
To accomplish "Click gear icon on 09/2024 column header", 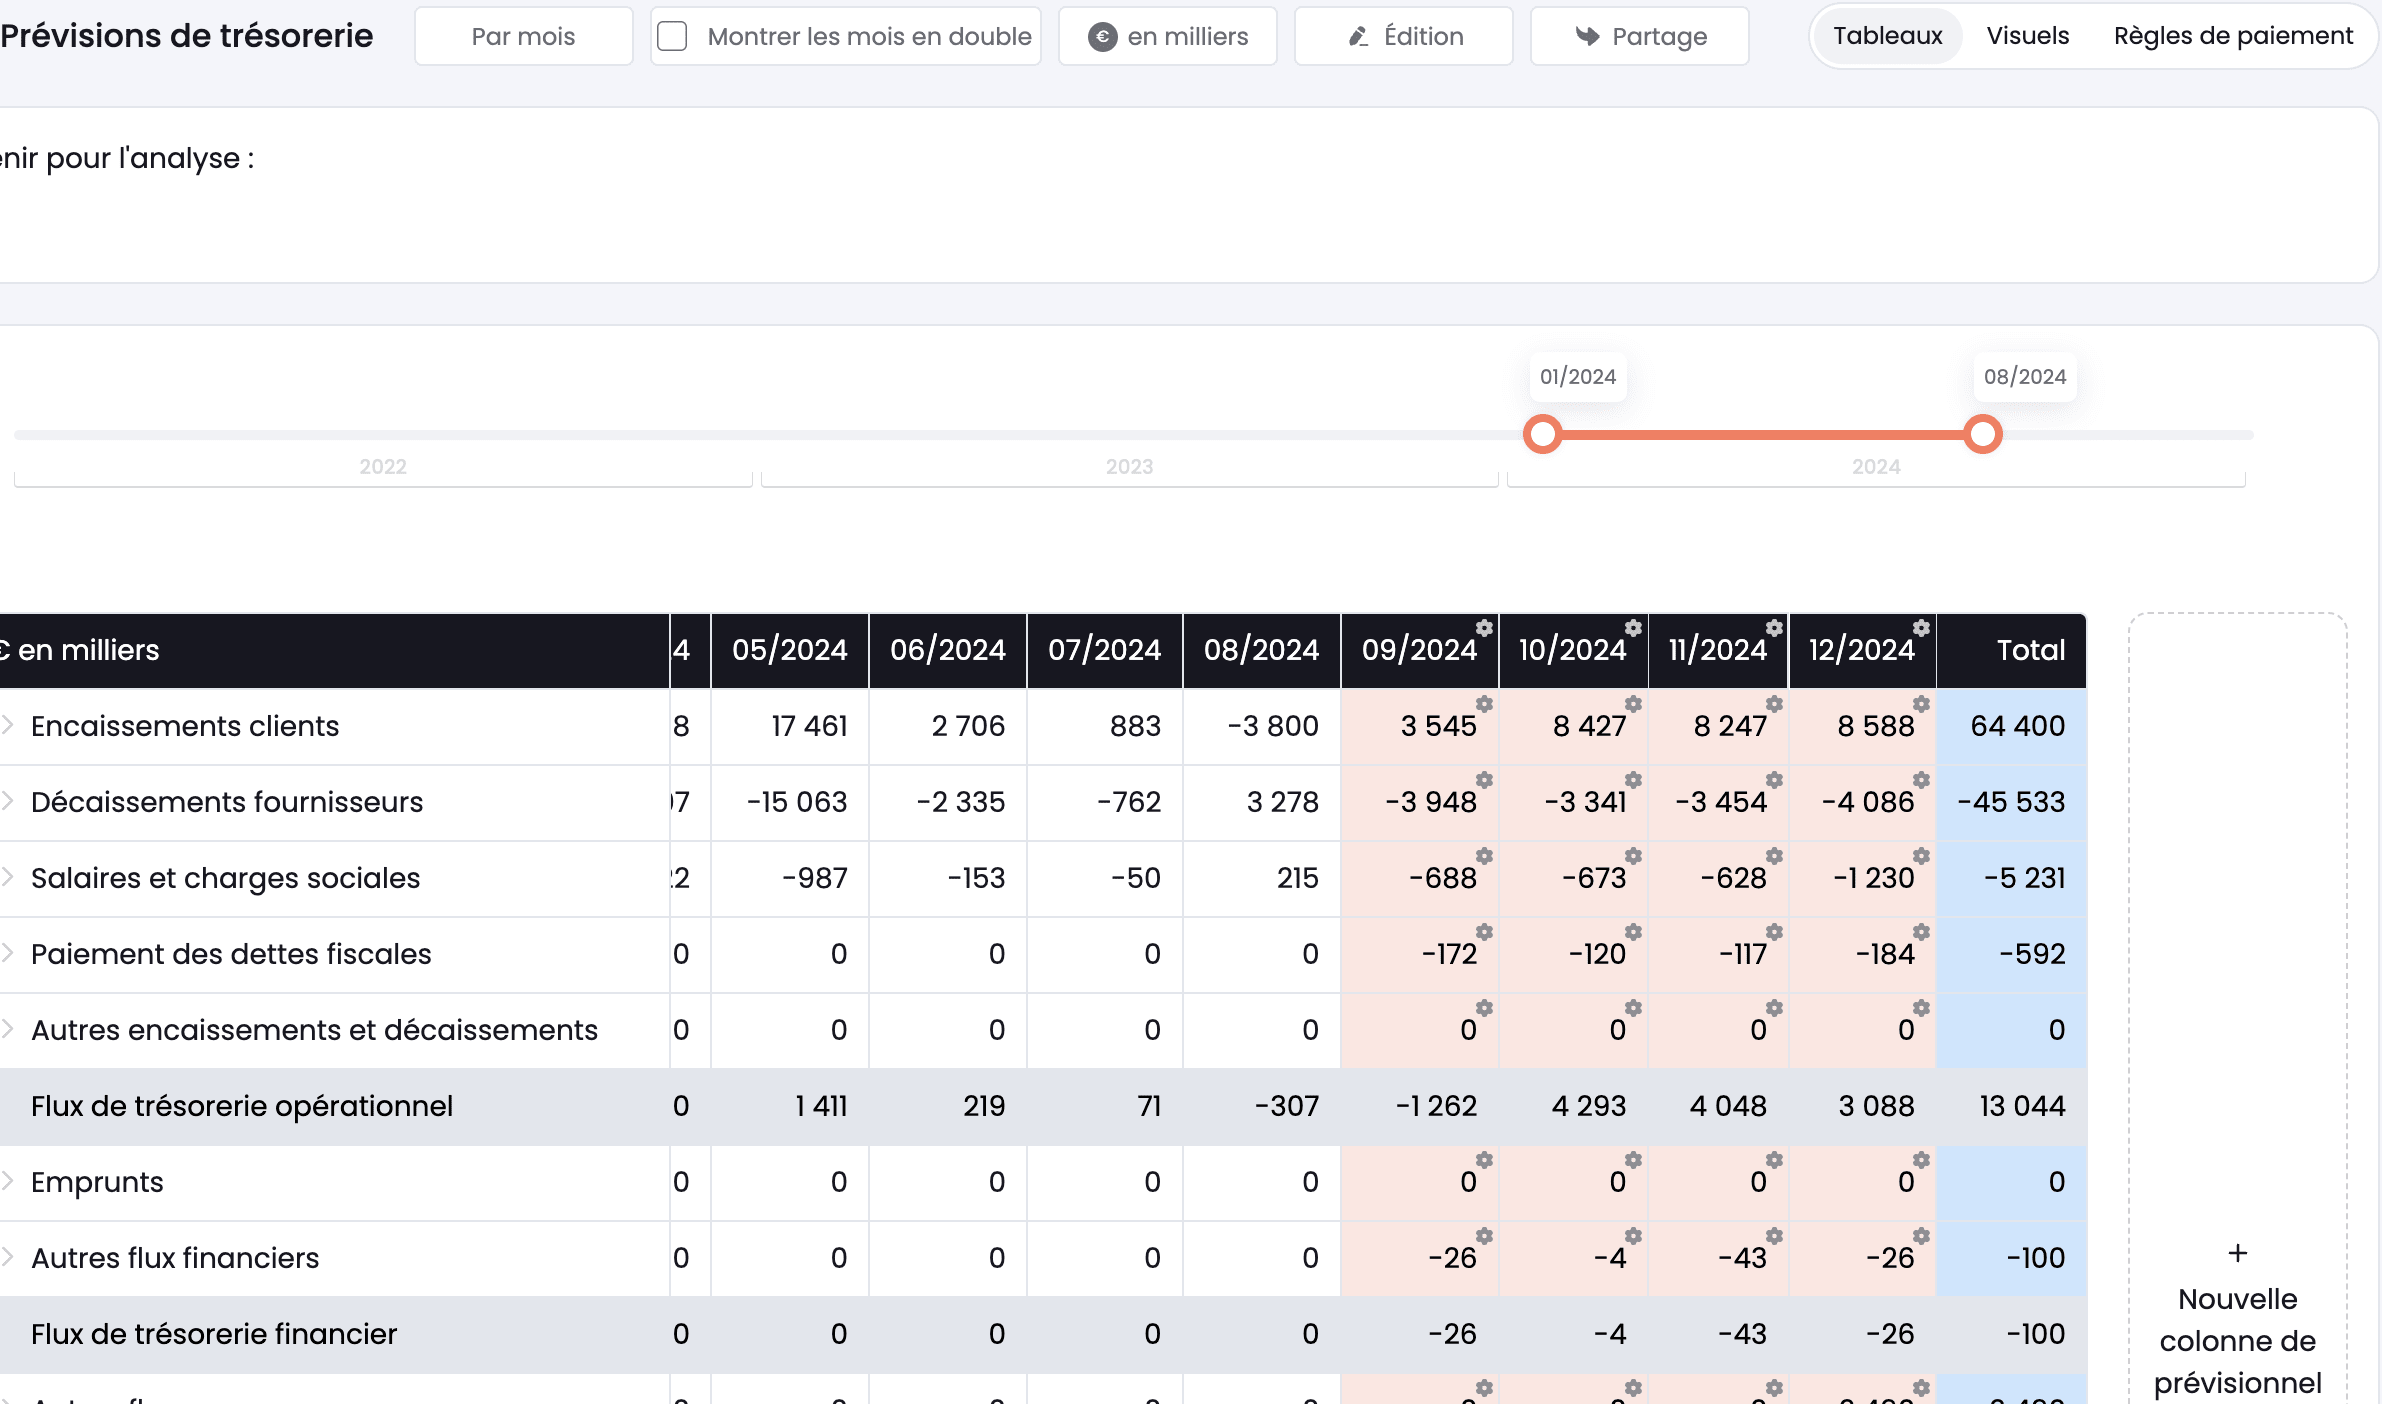I will [x=1484, y=628].
